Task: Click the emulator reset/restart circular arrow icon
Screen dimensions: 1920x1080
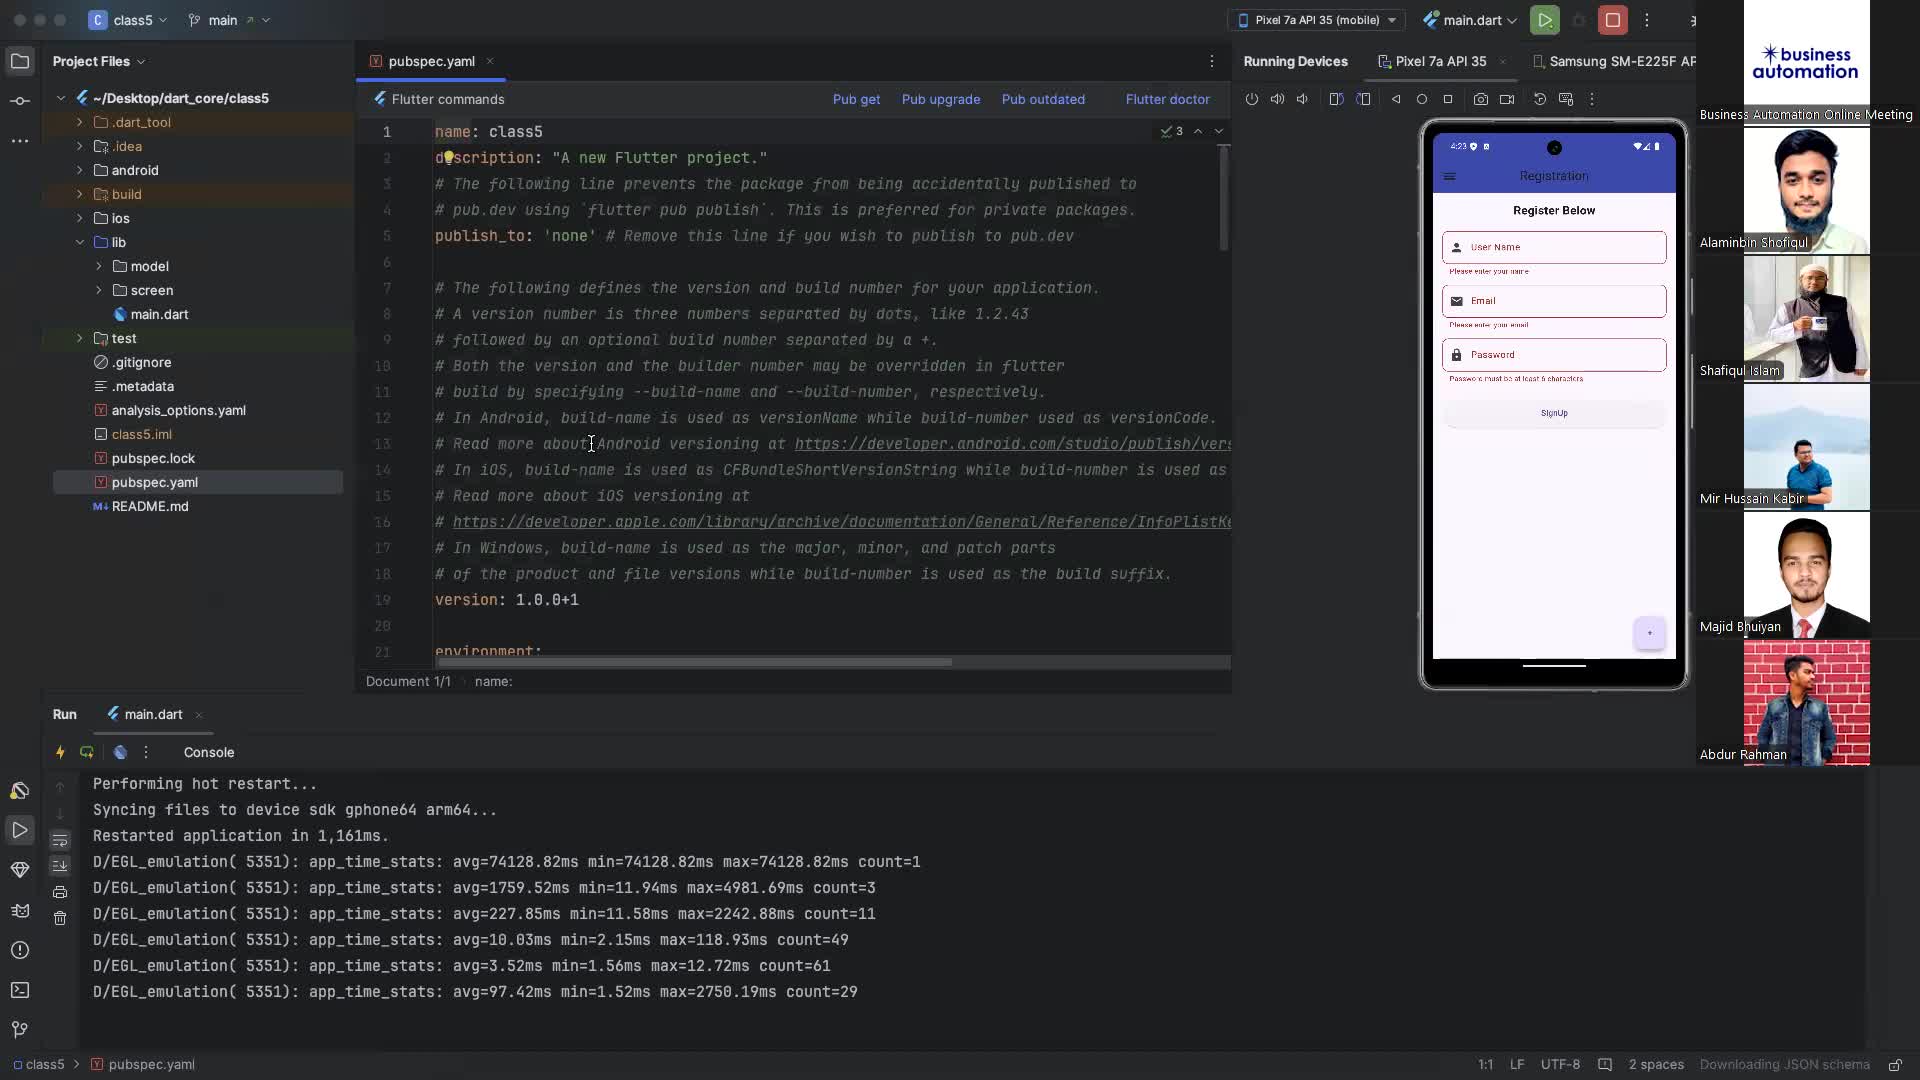Action: click(x=1540, y=99)
